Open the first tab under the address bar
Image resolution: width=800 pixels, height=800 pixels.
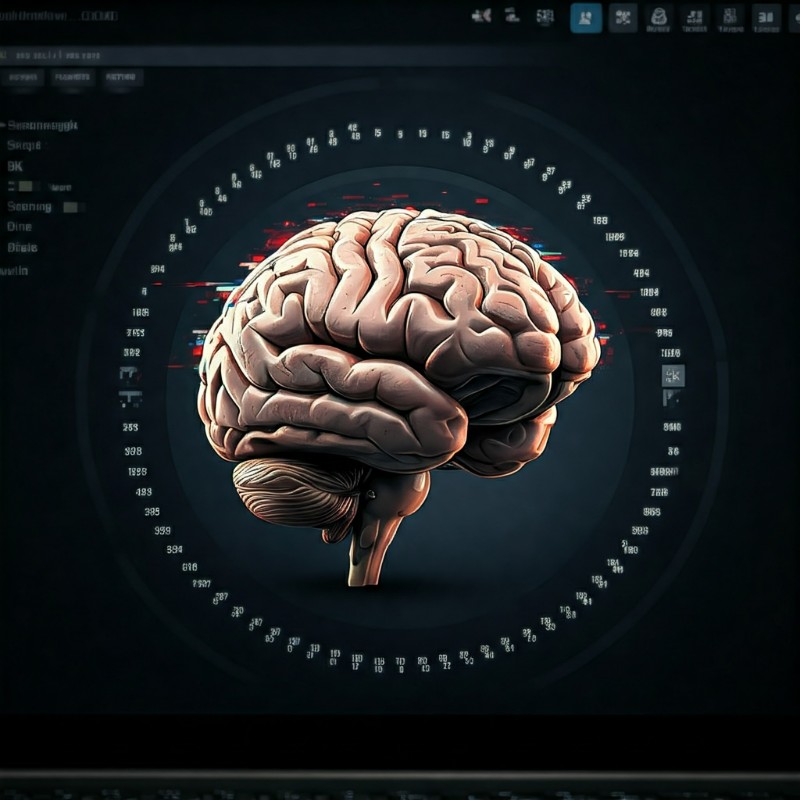(20, 77)
